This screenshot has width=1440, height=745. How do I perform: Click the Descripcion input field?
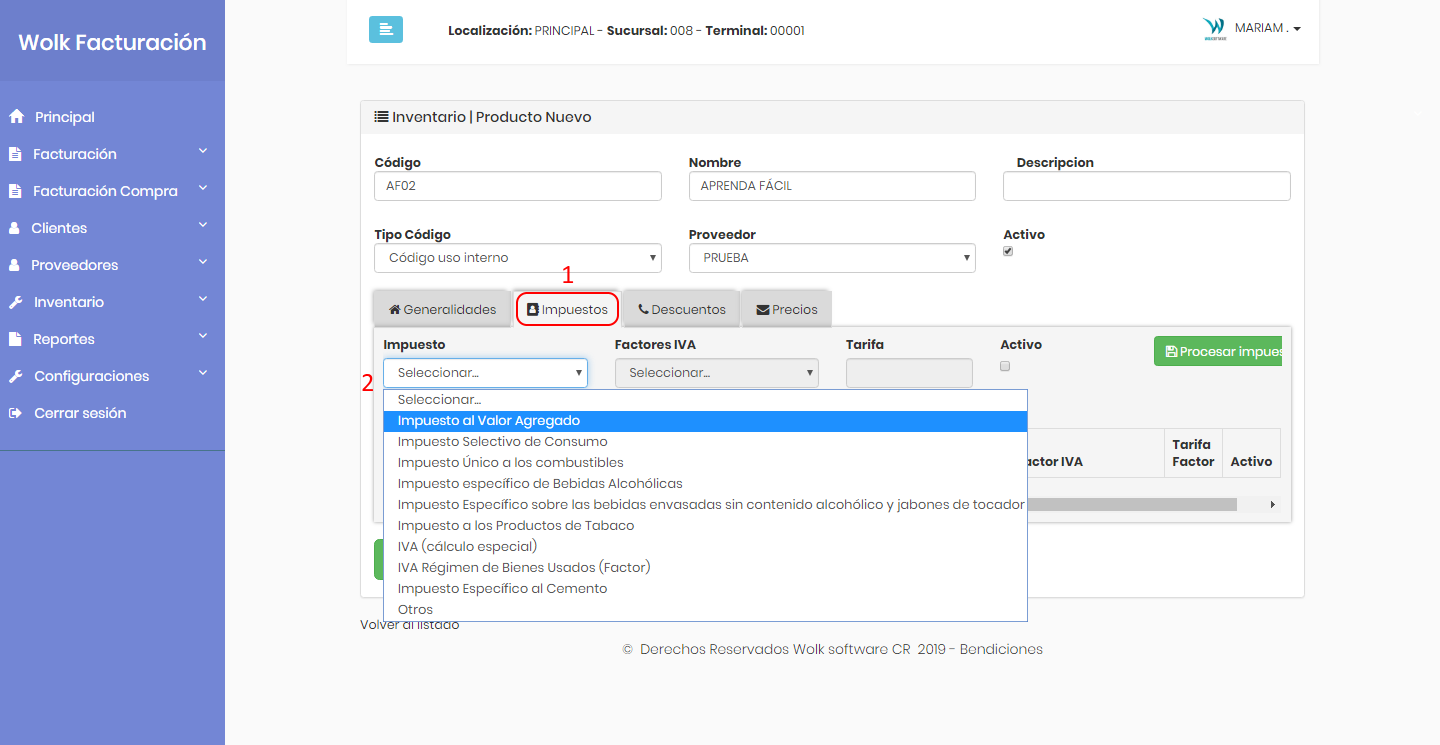point(1147,186)
